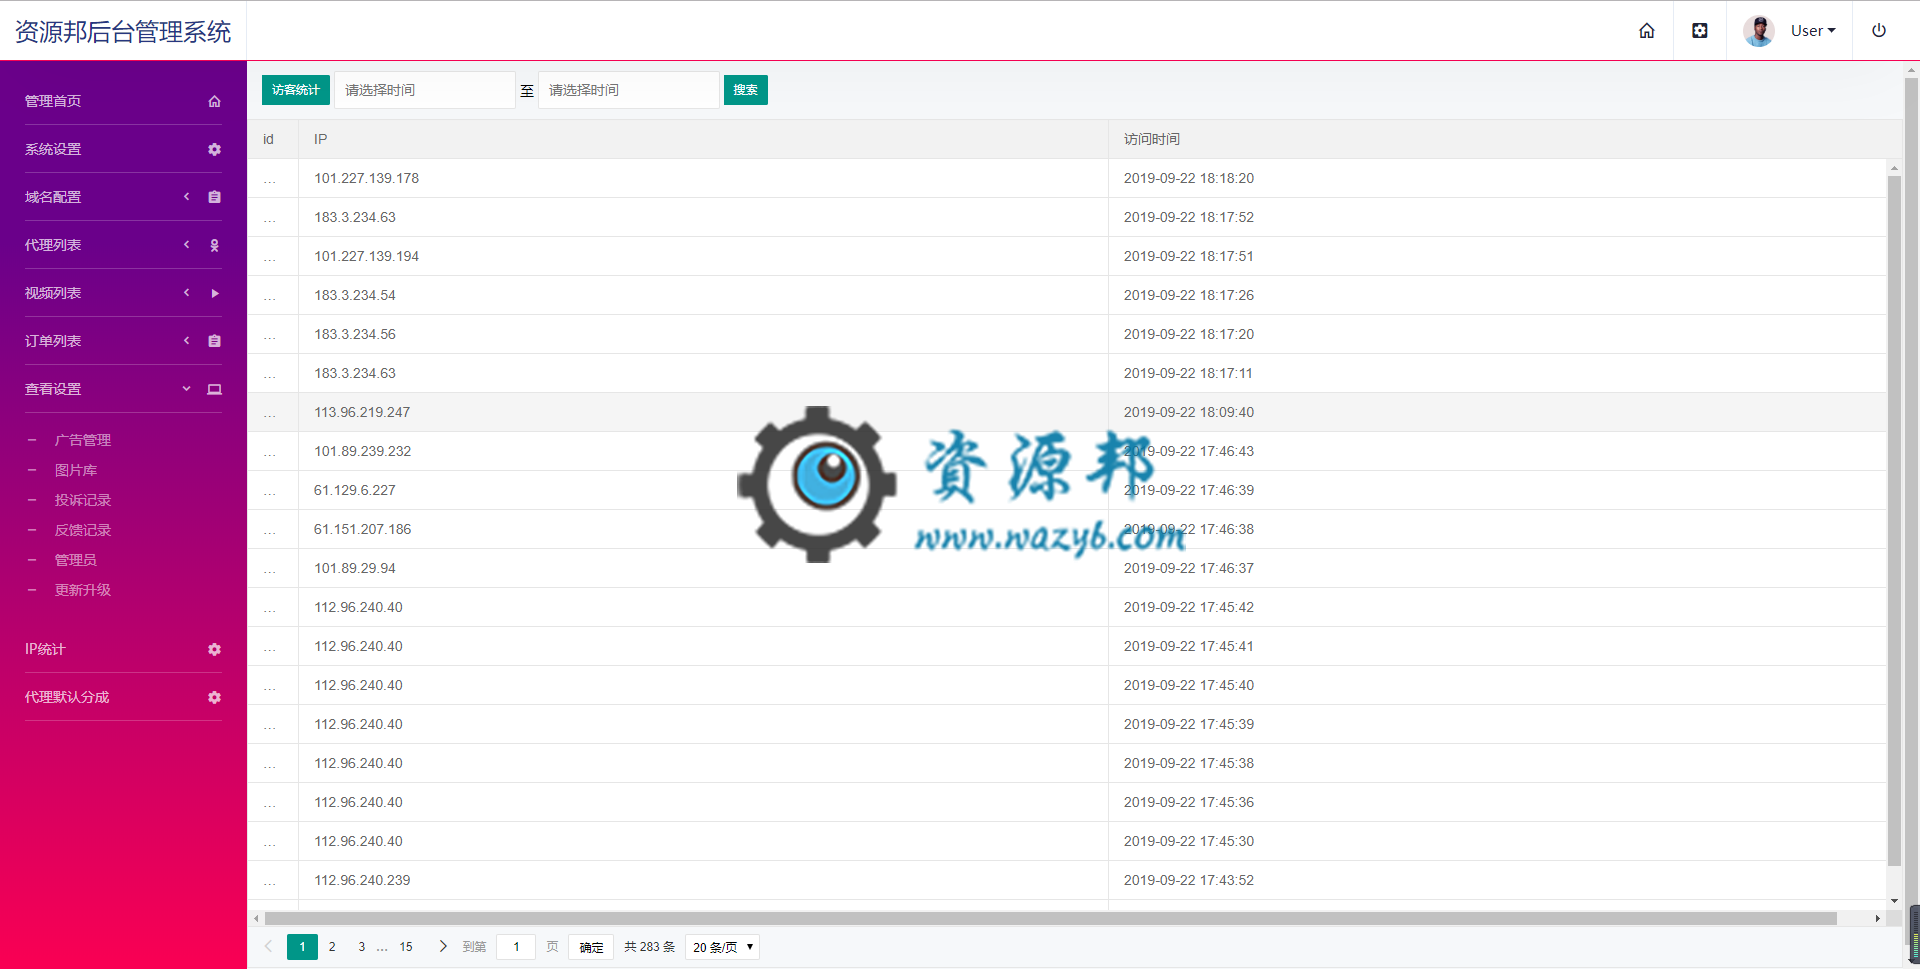This screenshot has height=969, width=1920.
Task: Click the gear icon beside 系统设置
Action: click(214, 149)
